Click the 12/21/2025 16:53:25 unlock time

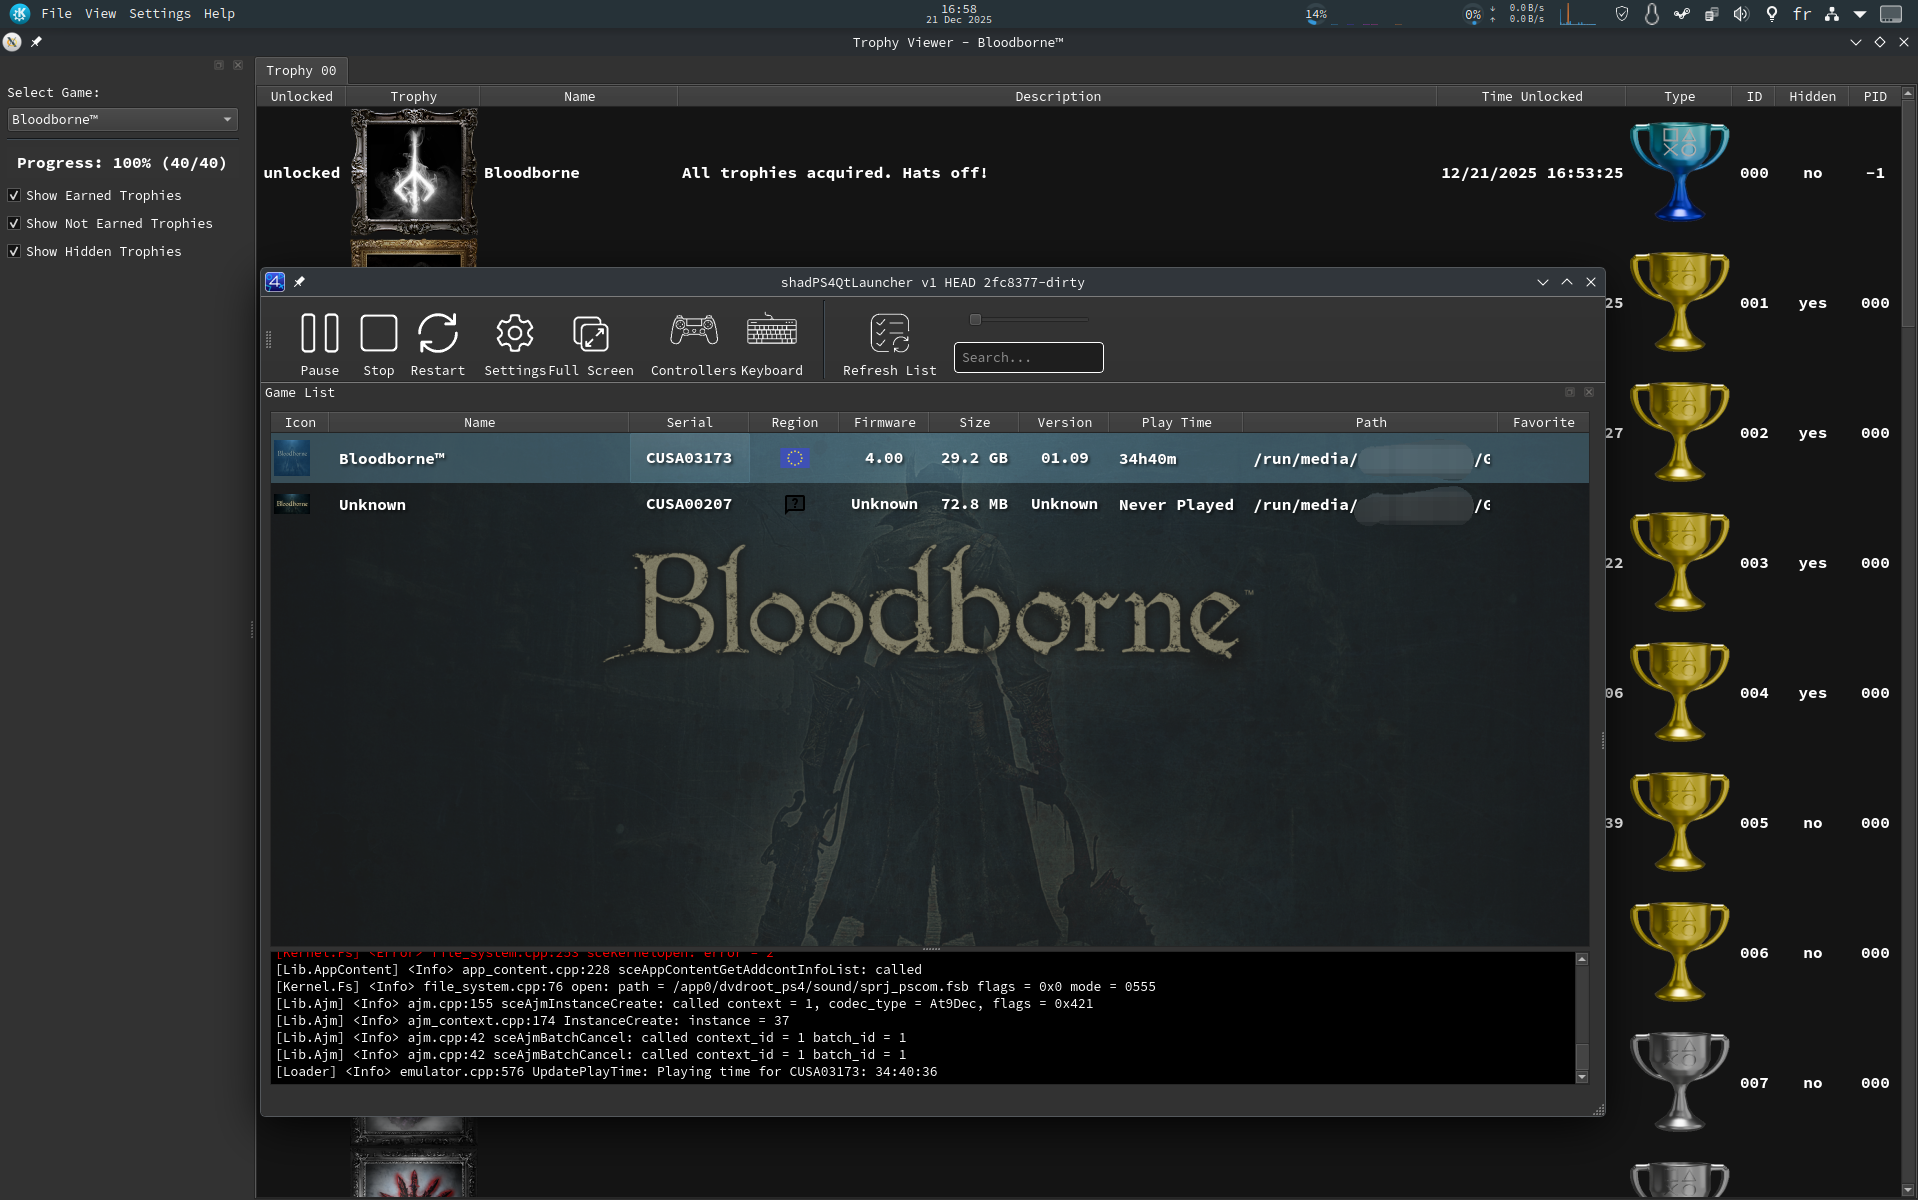1531,173
